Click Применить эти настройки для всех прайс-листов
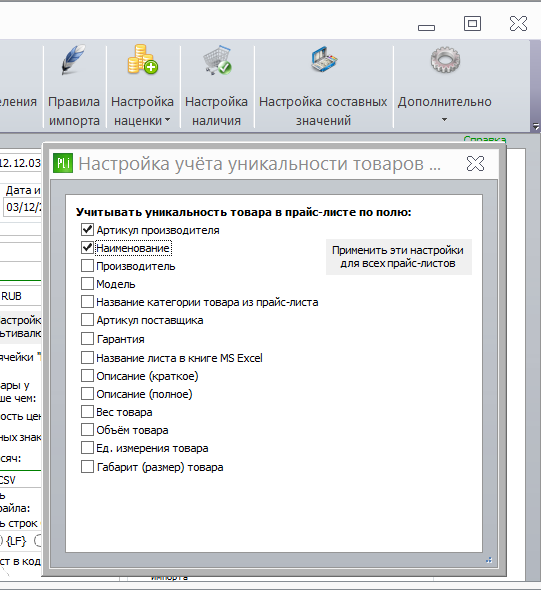This screenshot has height=591, width=541. (398, 257)
